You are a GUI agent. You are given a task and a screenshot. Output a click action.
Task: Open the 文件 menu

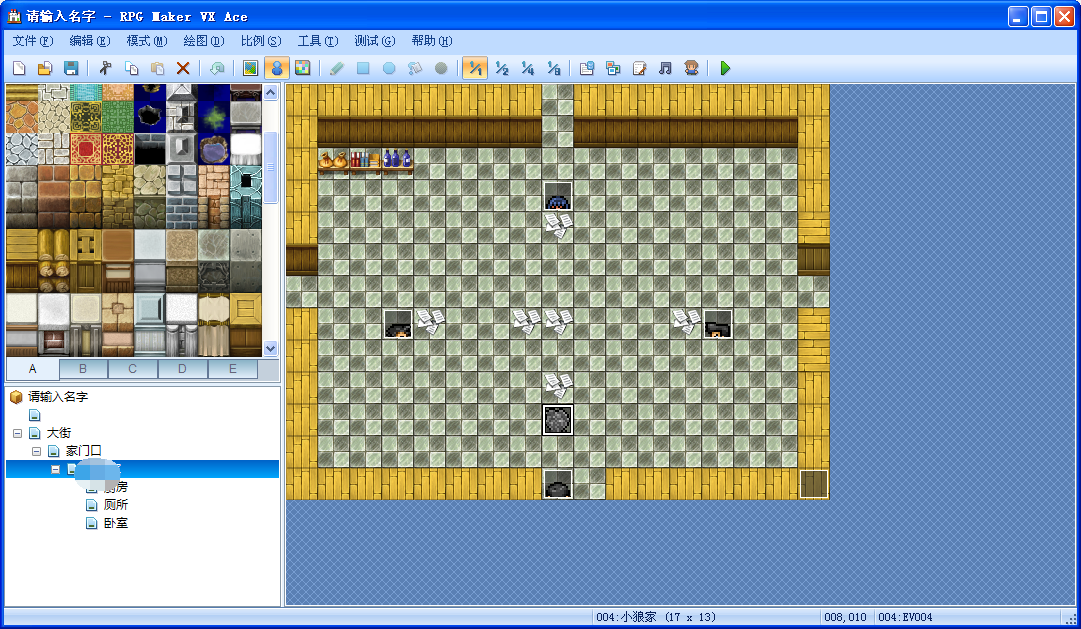32,41
